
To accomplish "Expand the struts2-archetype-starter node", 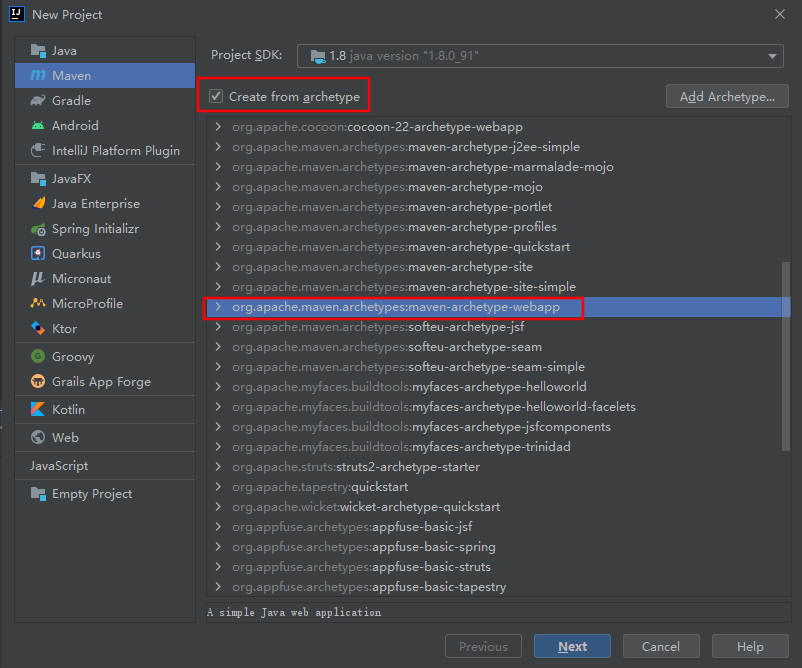I will tap(218, 466).
